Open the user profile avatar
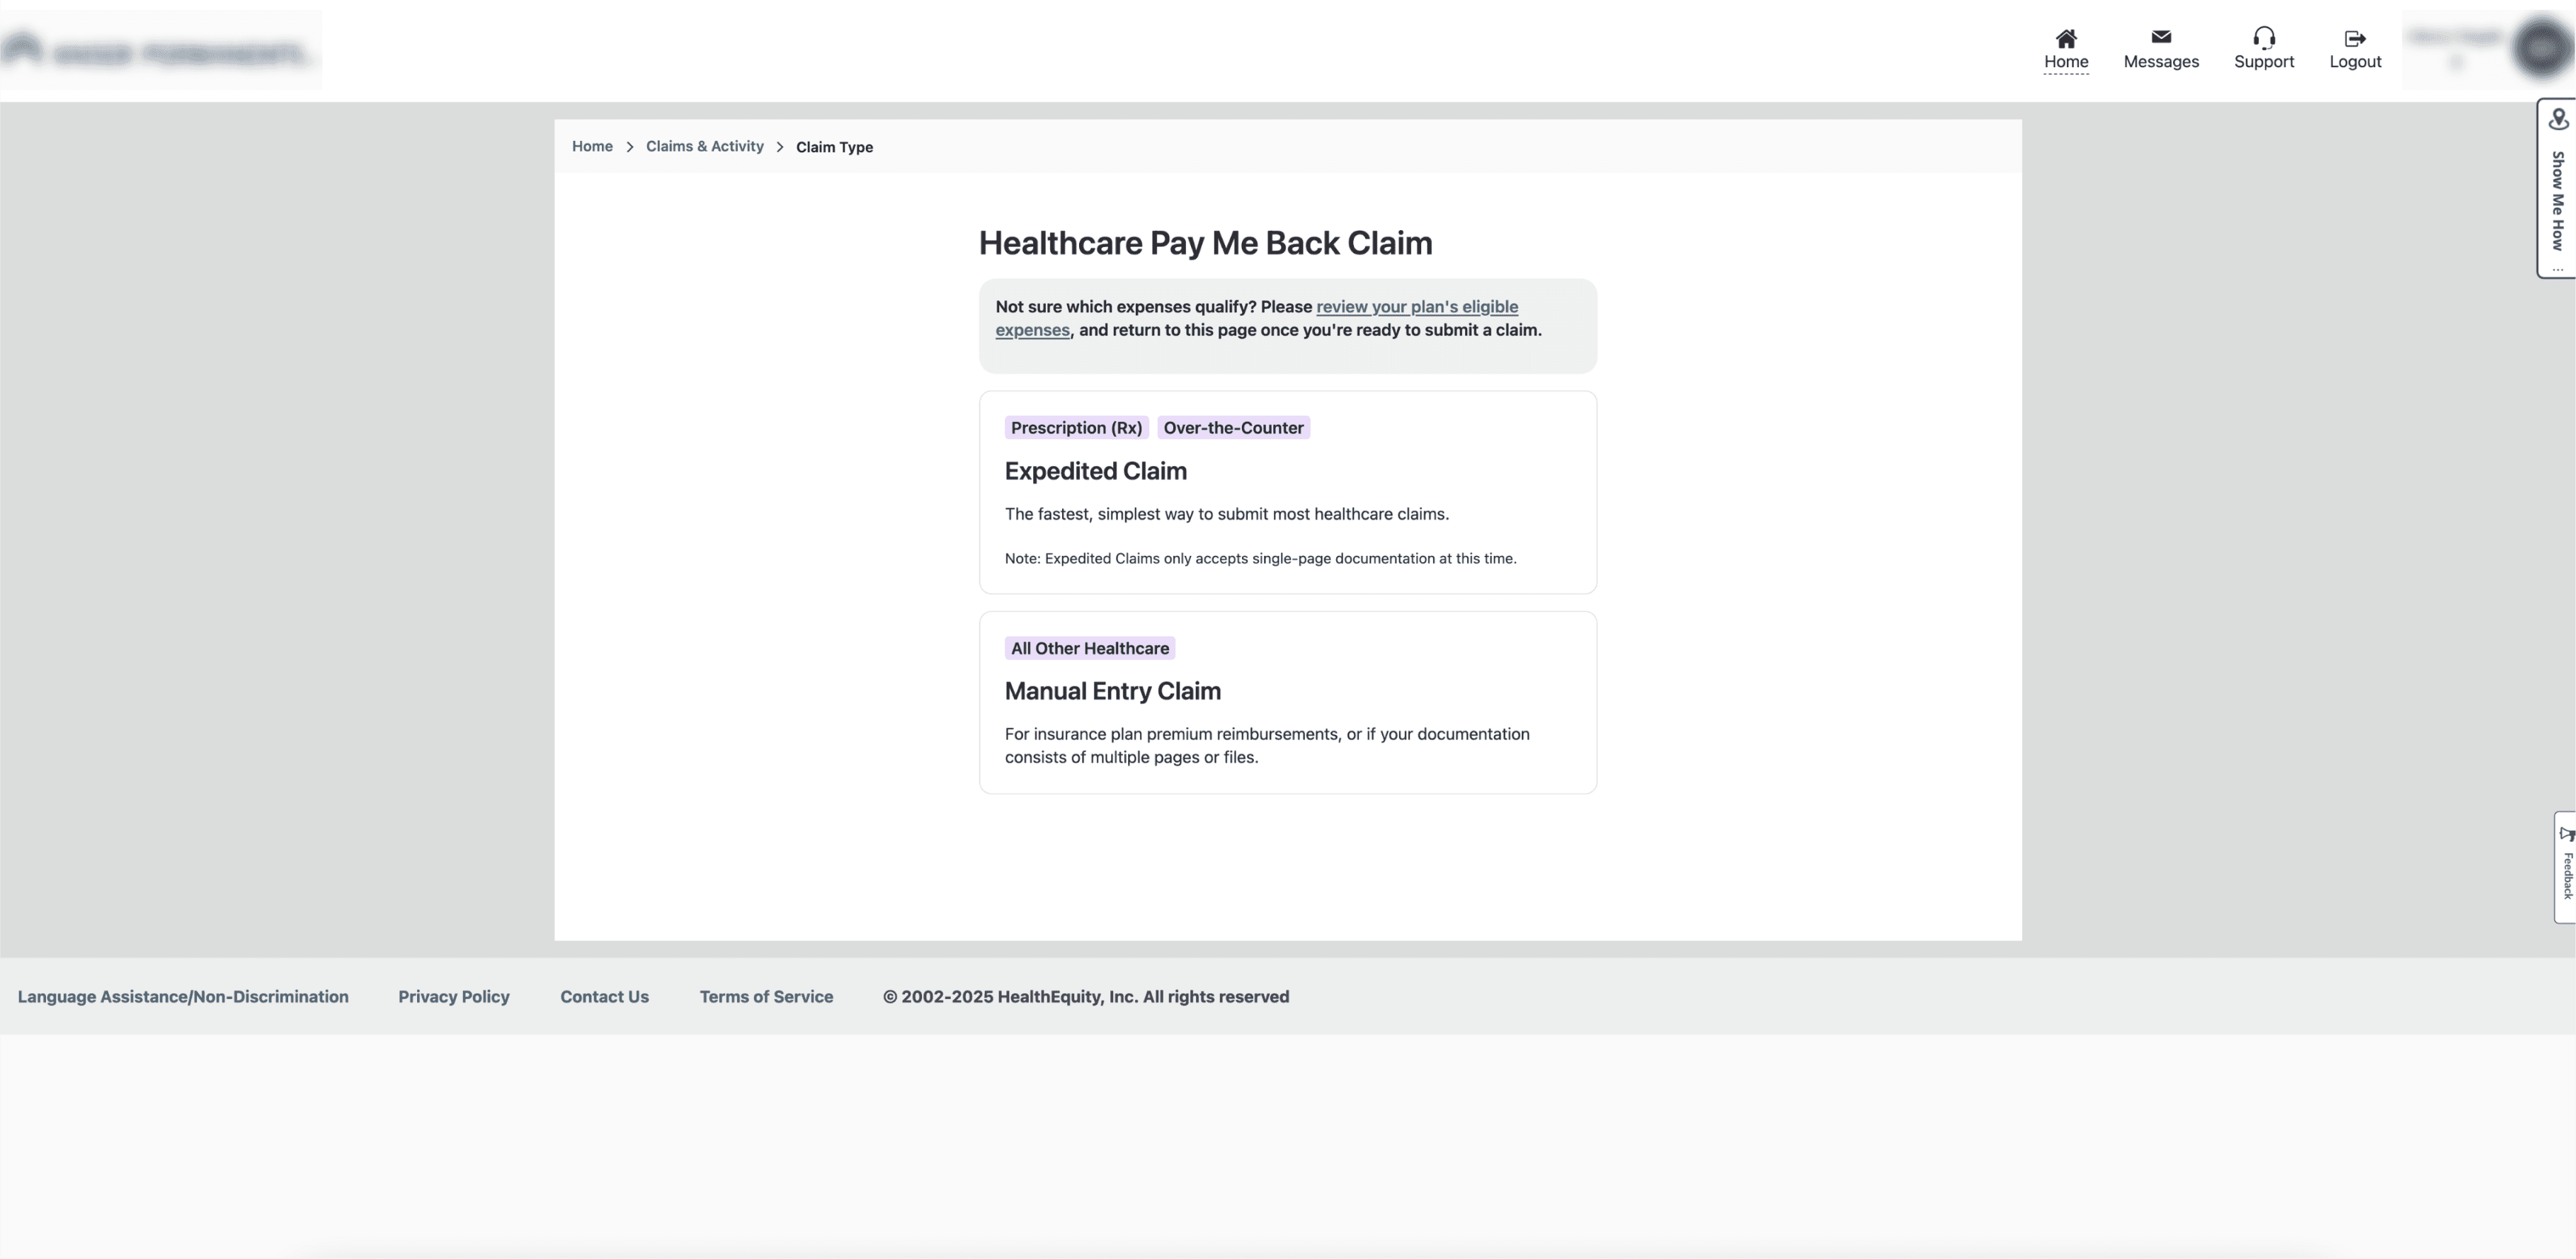2576x1259 pixels. [2541, 49]
